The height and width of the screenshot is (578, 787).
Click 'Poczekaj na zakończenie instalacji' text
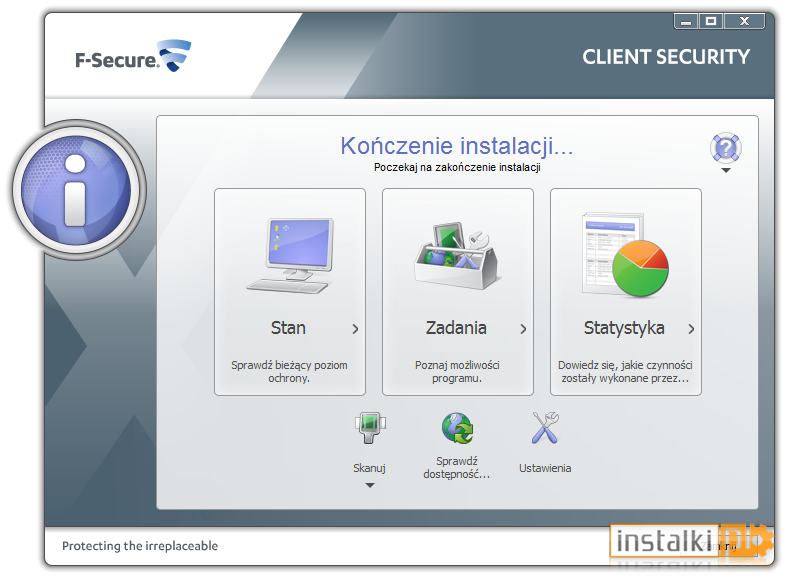[x=457, y=167]
